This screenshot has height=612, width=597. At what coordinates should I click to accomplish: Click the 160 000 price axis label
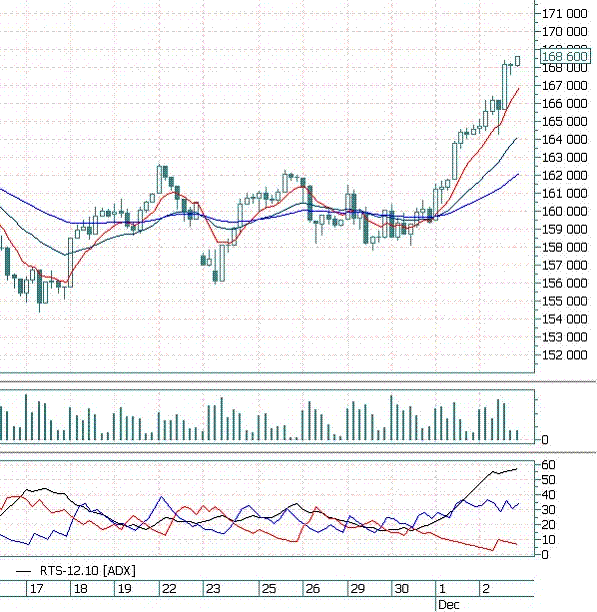tap(565, 211)
